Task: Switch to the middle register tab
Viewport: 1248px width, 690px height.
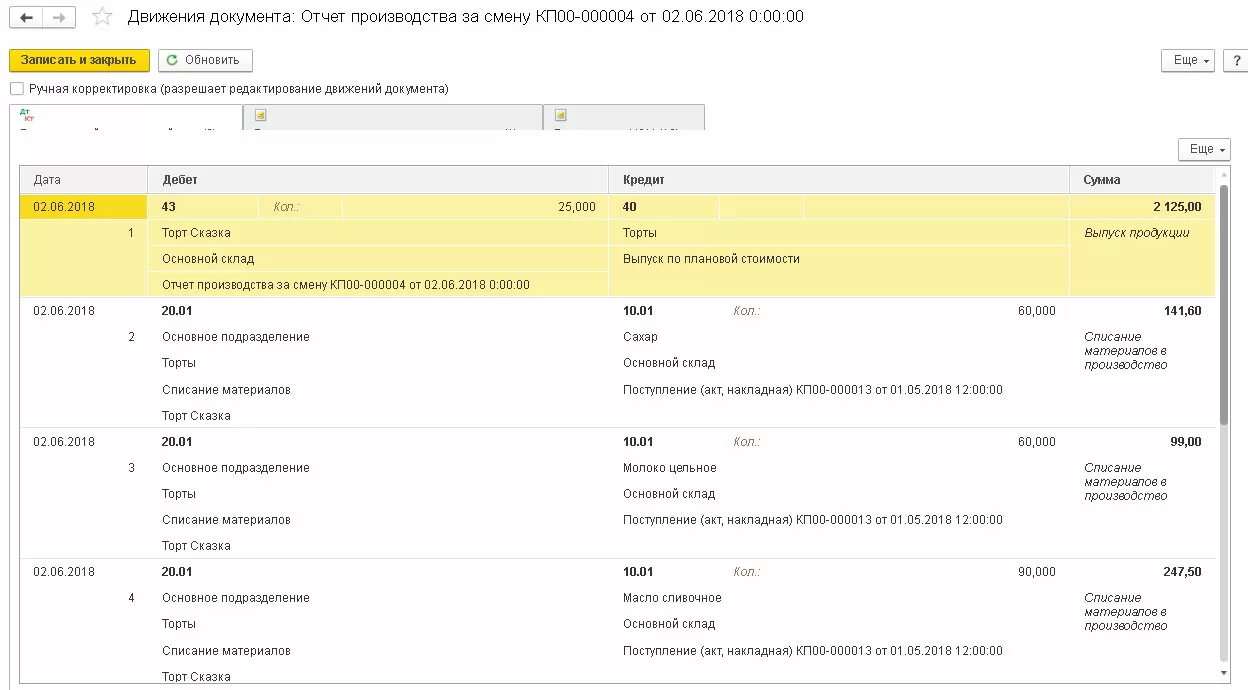Action: coord(392,117)
